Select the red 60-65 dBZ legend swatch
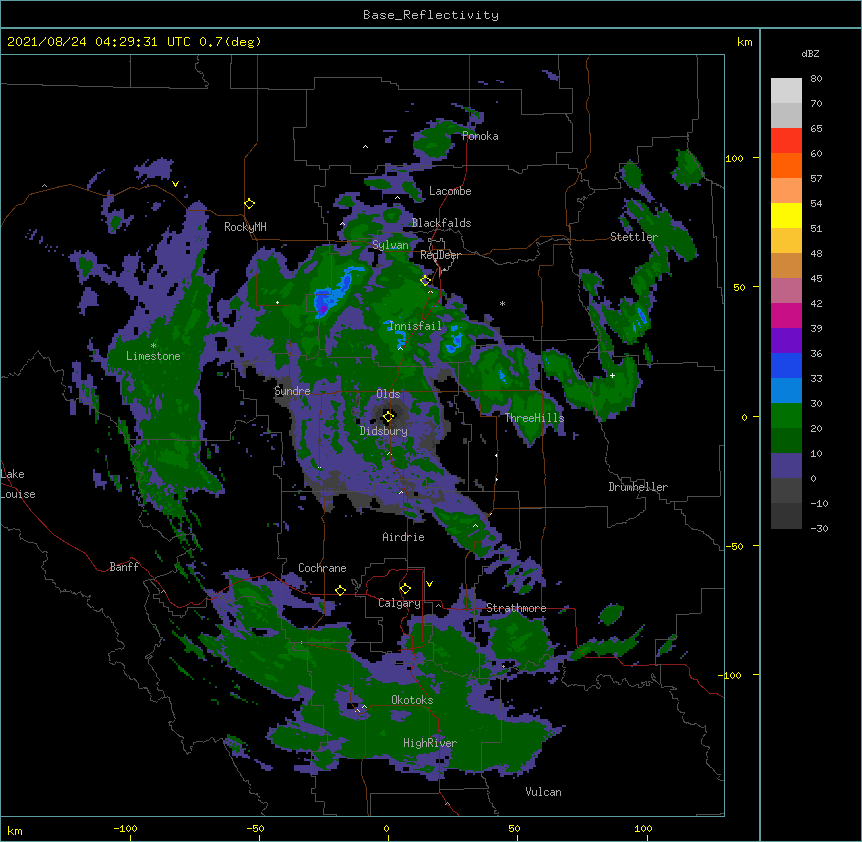Viewport: 862px width, 842px height. click(x=786, y=140)
